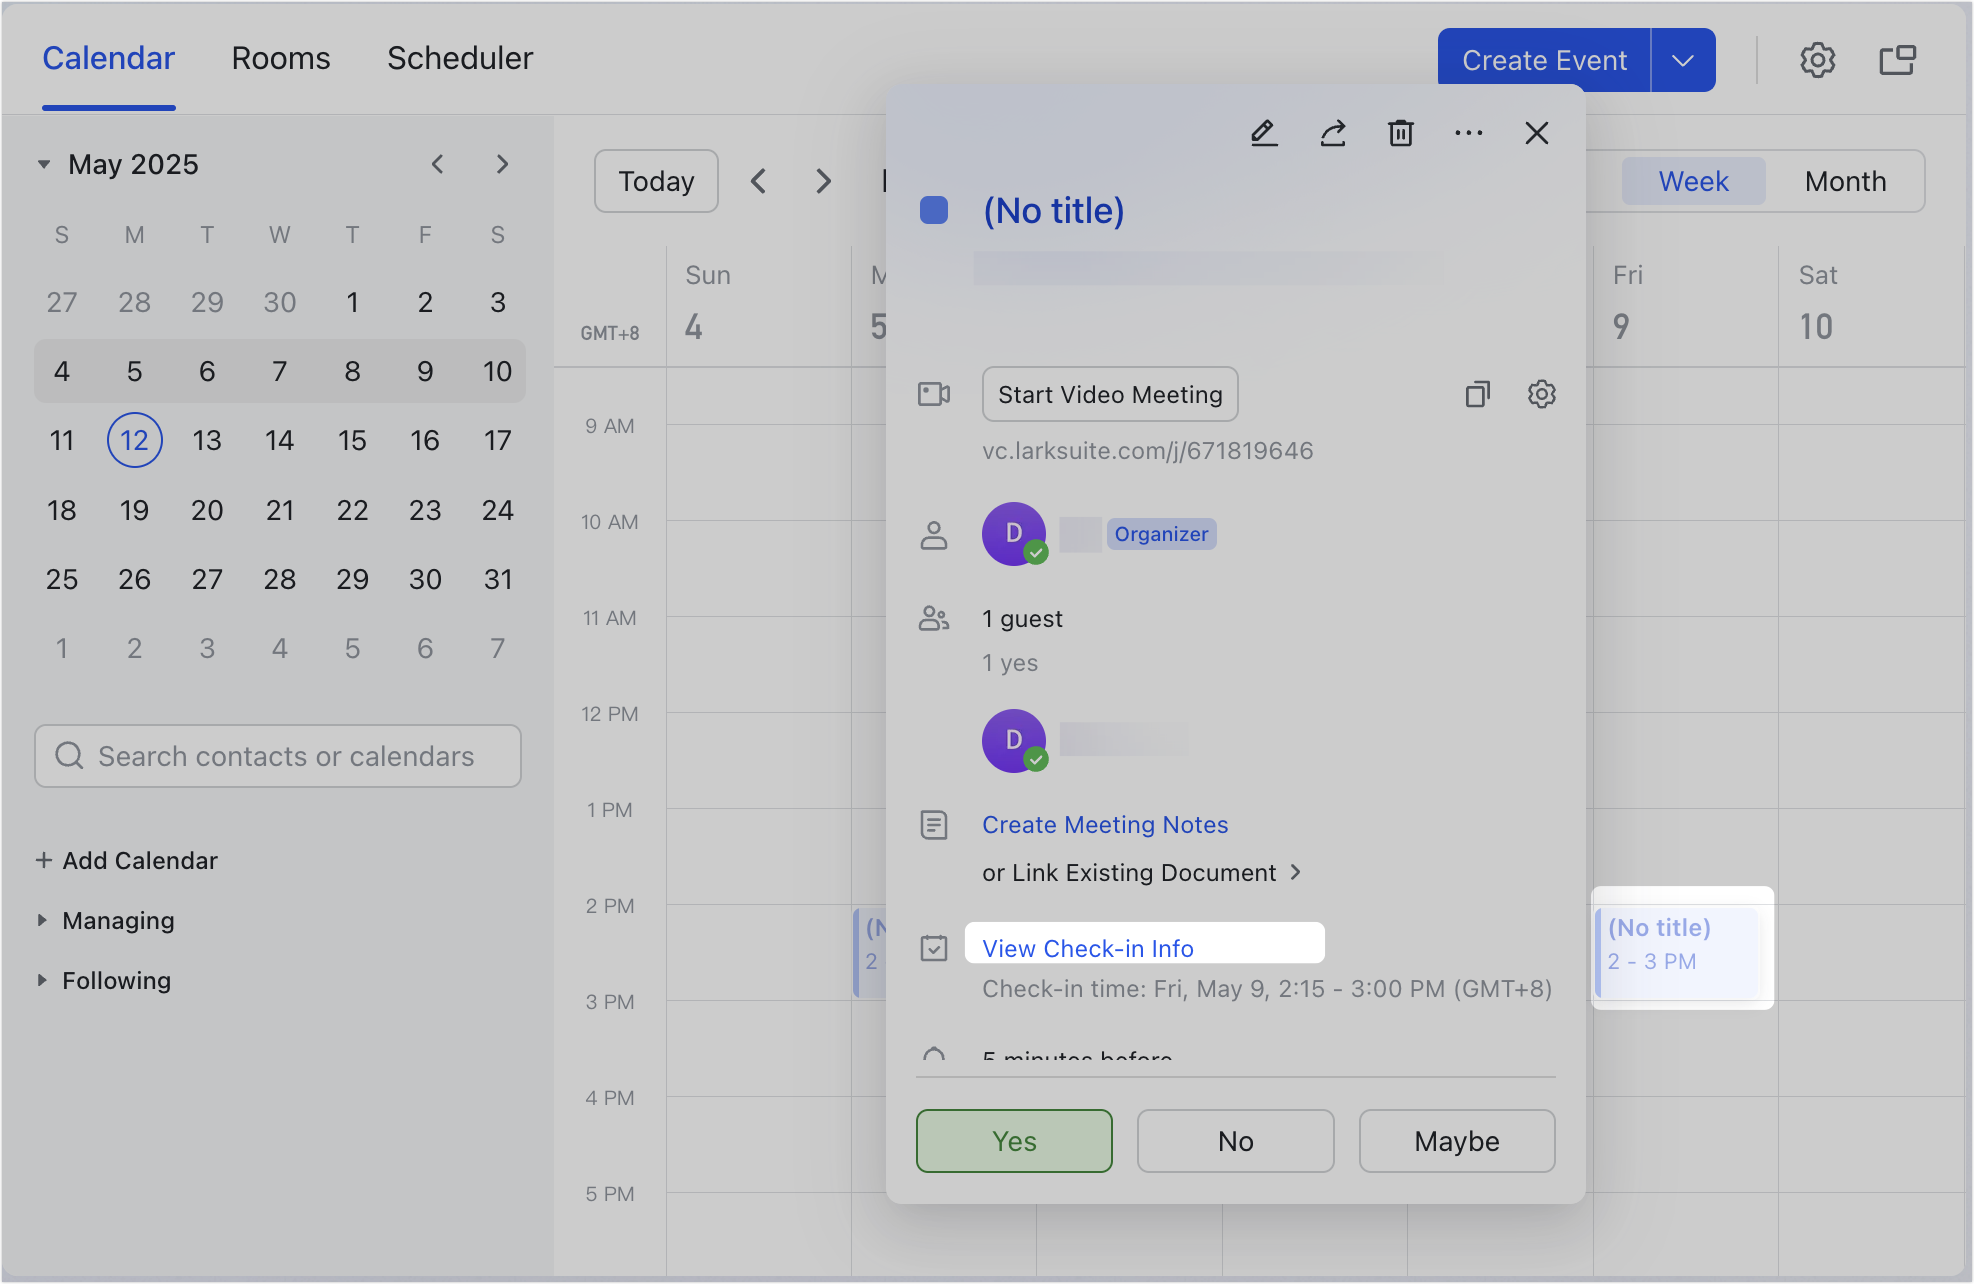The height and width of the screenshot is (1284, 1974).
Task: Switch to Month view
Action: pos(1845,181)
